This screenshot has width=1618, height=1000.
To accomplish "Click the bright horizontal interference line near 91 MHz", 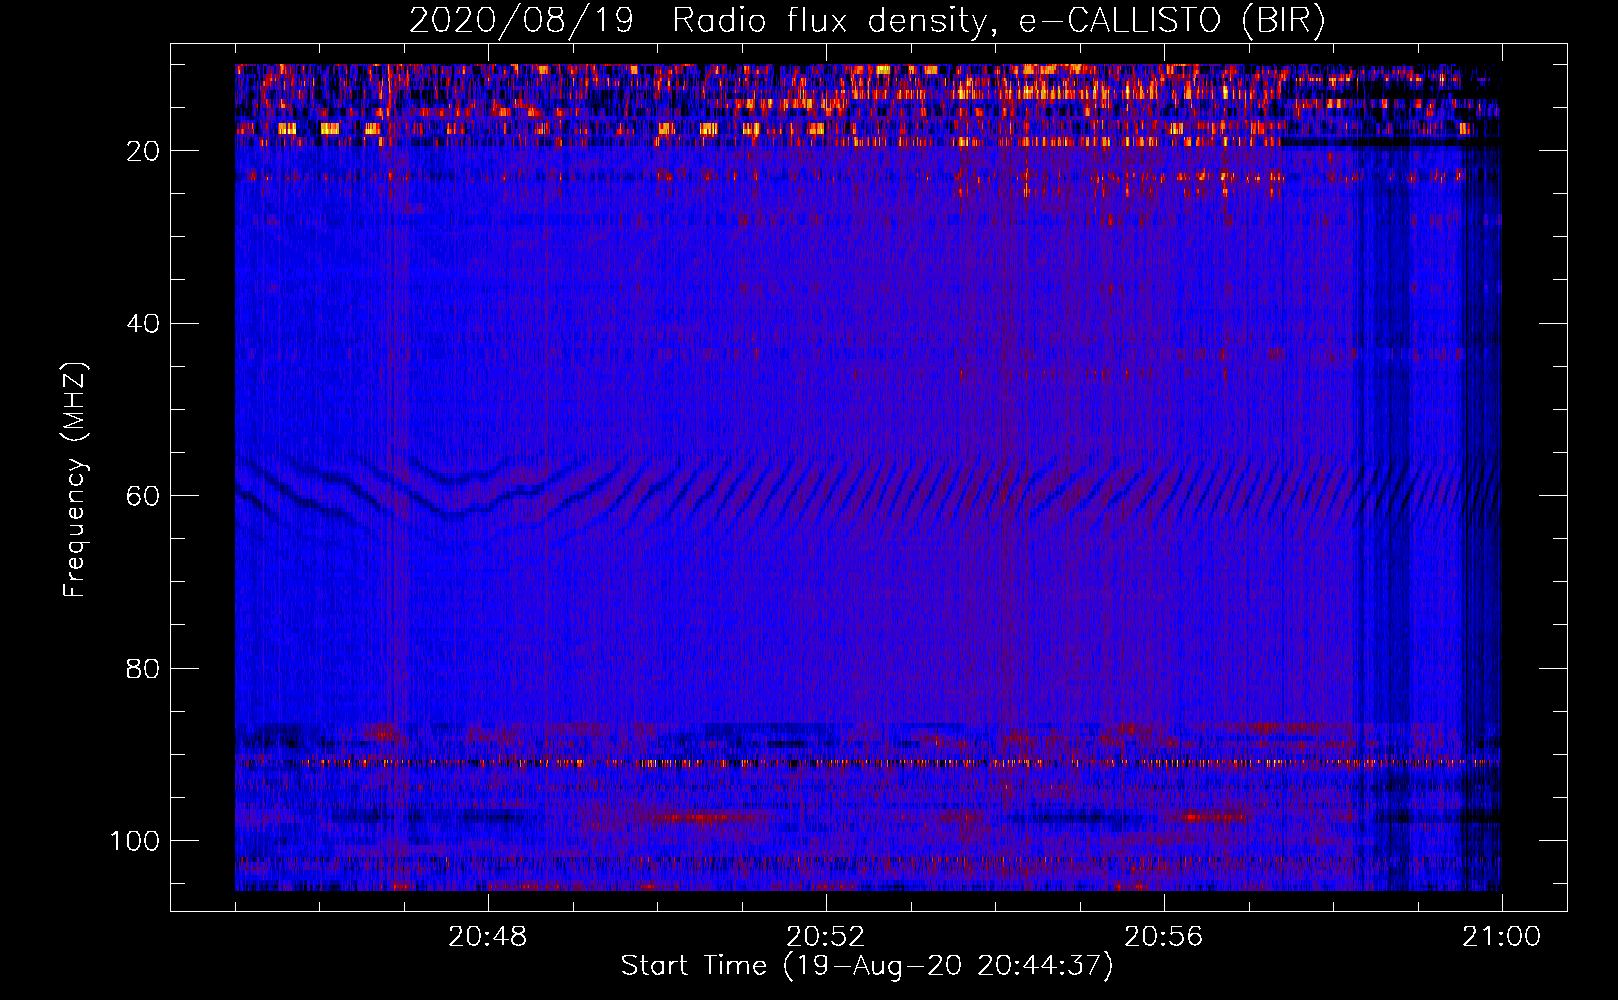I will click(x=868, y=763).
